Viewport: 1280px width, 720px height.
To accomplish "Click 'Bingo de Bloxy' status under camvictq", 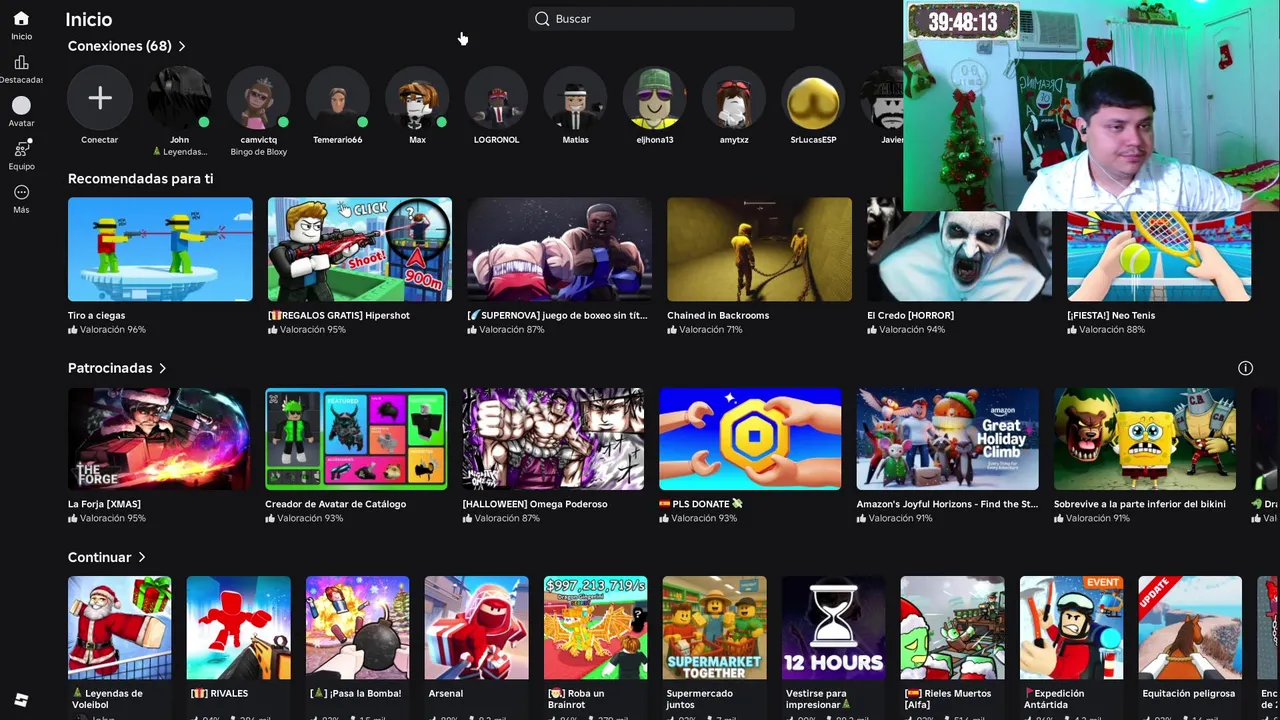I will click(258, 152).
